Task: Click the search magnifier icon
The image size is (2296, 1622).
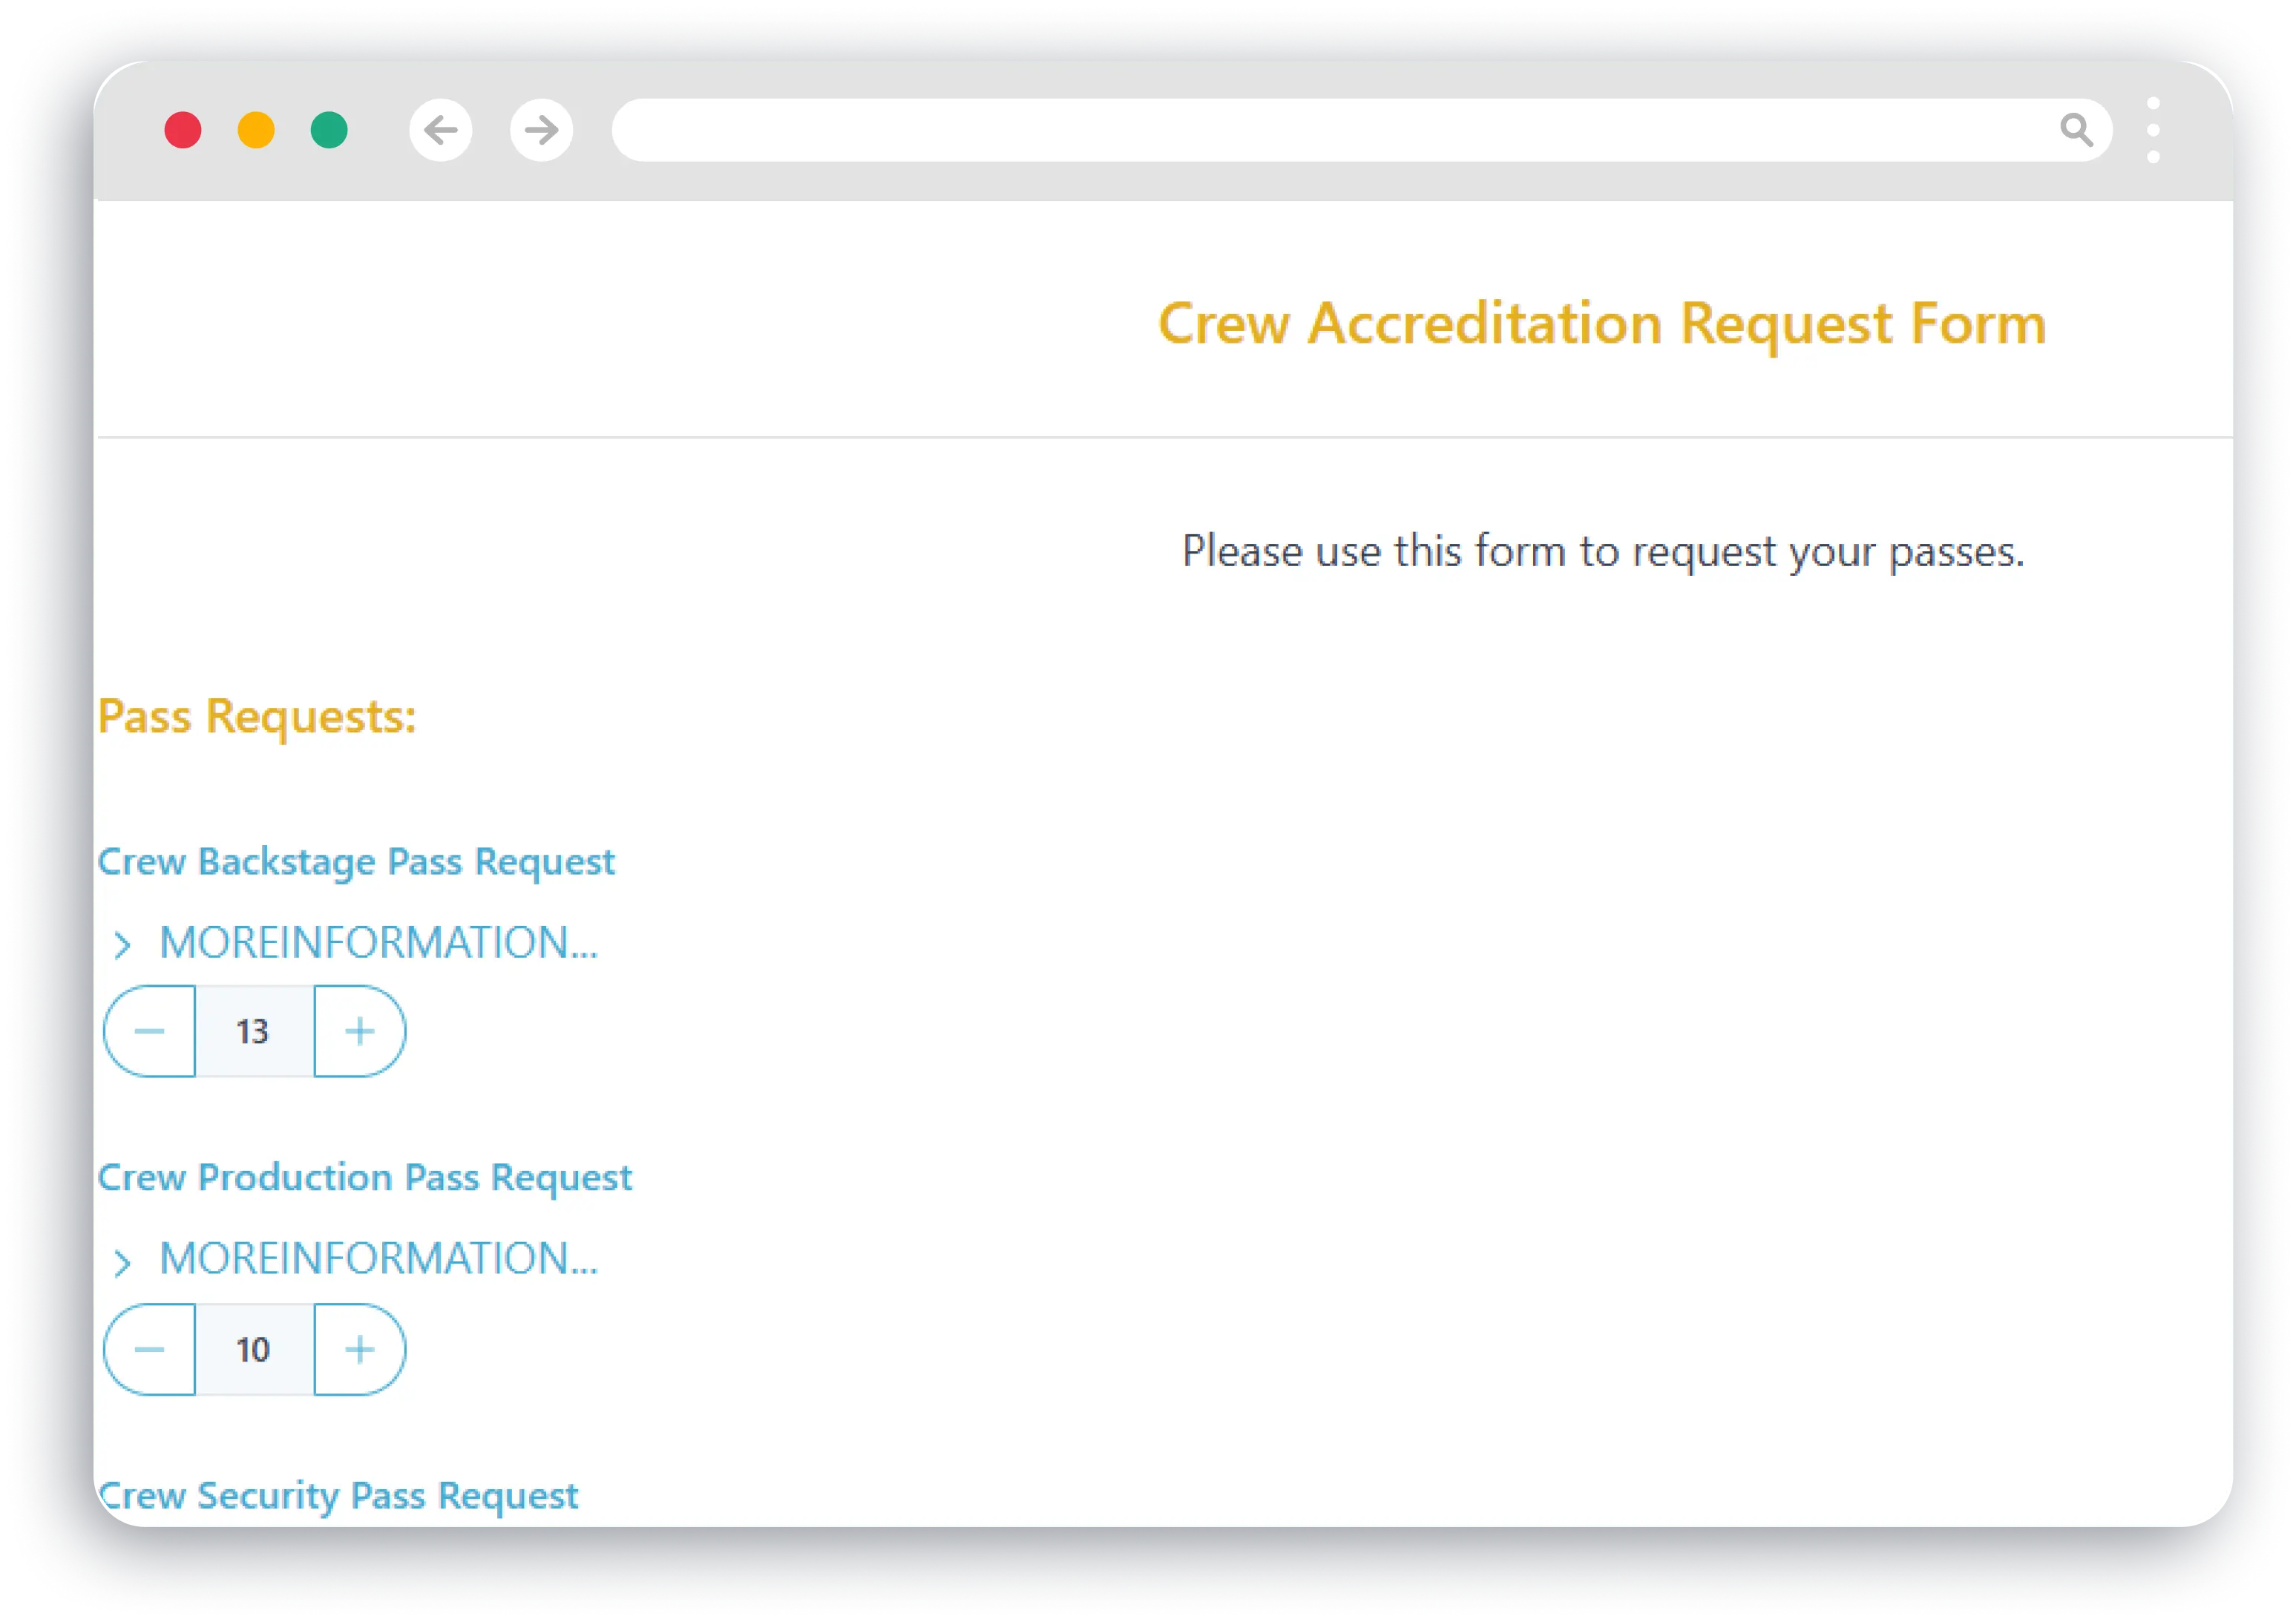Action: [2078, 130]
